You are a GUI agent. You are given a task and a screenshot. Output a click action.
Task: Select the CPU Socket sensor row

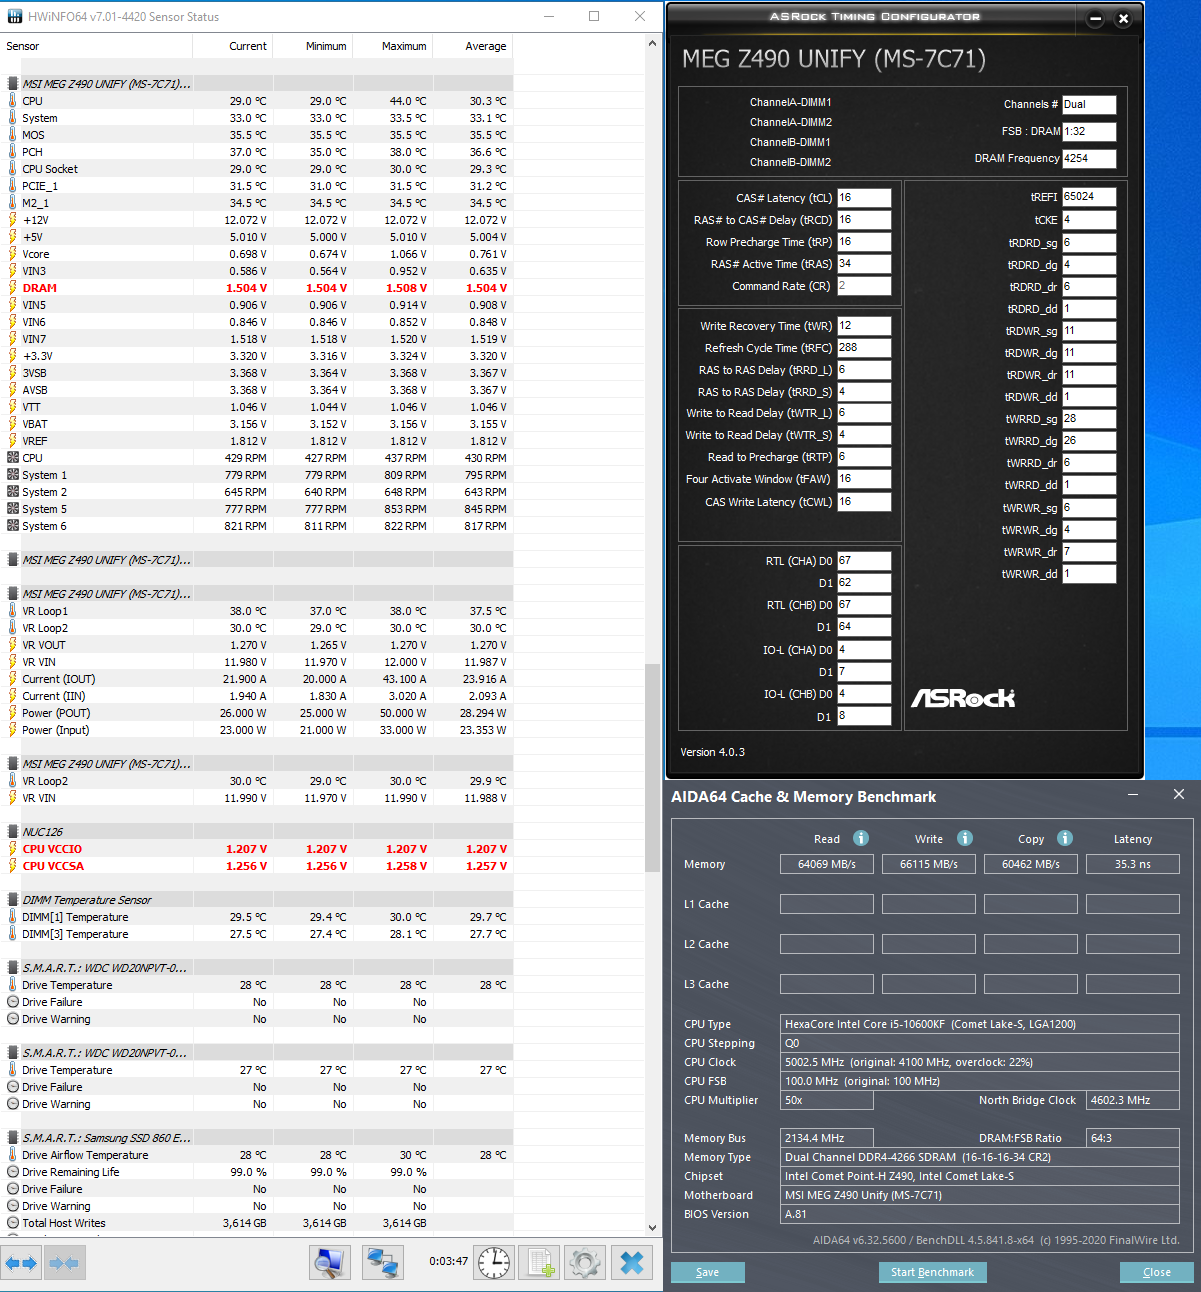point(258,169)
